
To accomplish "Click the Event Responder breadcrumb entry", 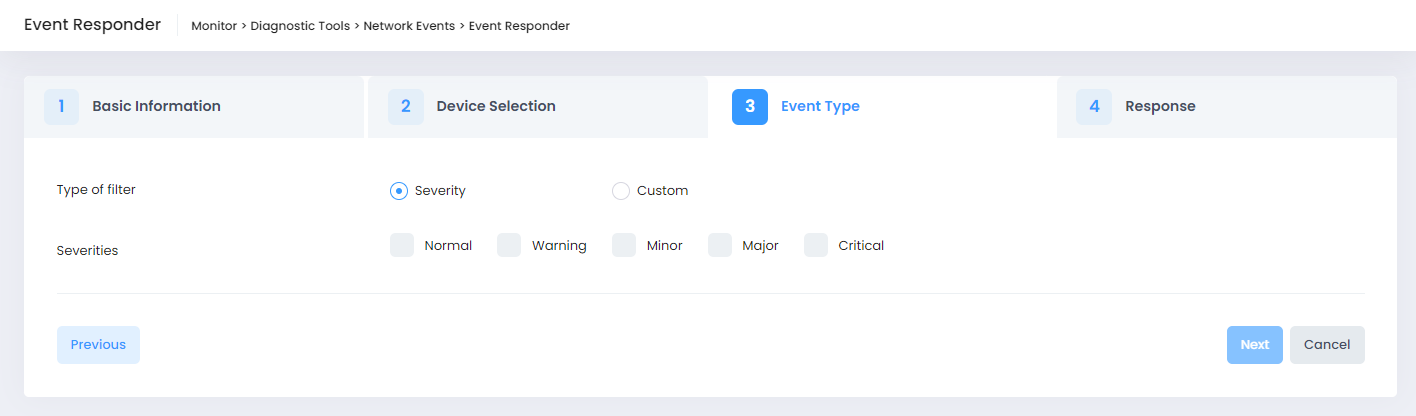I will pos(519,26).
